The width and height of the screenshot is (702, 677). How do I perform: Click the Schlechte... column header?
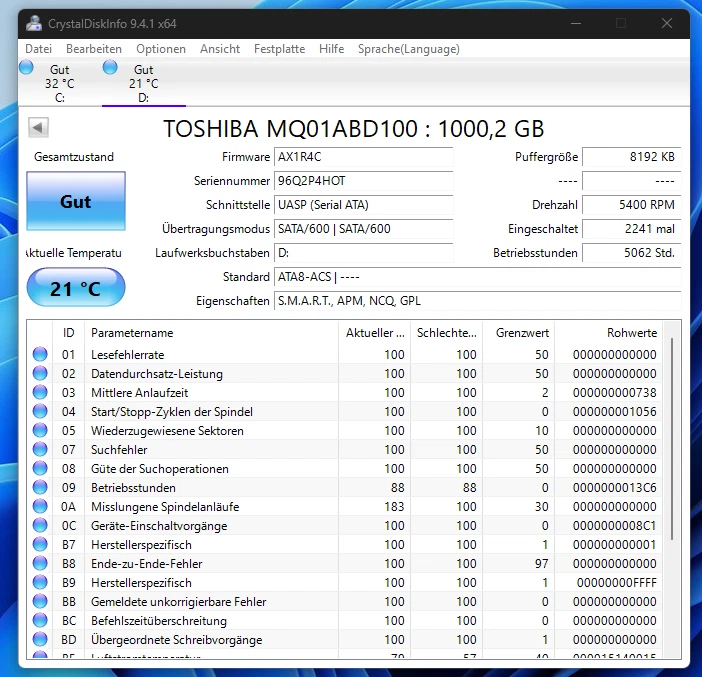[x=446, y=333]
